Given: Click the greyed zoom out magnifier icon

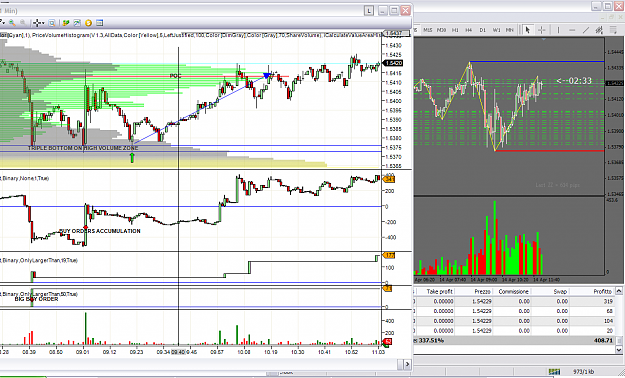Looking at the screenshot, I should [x=23, y=23].
